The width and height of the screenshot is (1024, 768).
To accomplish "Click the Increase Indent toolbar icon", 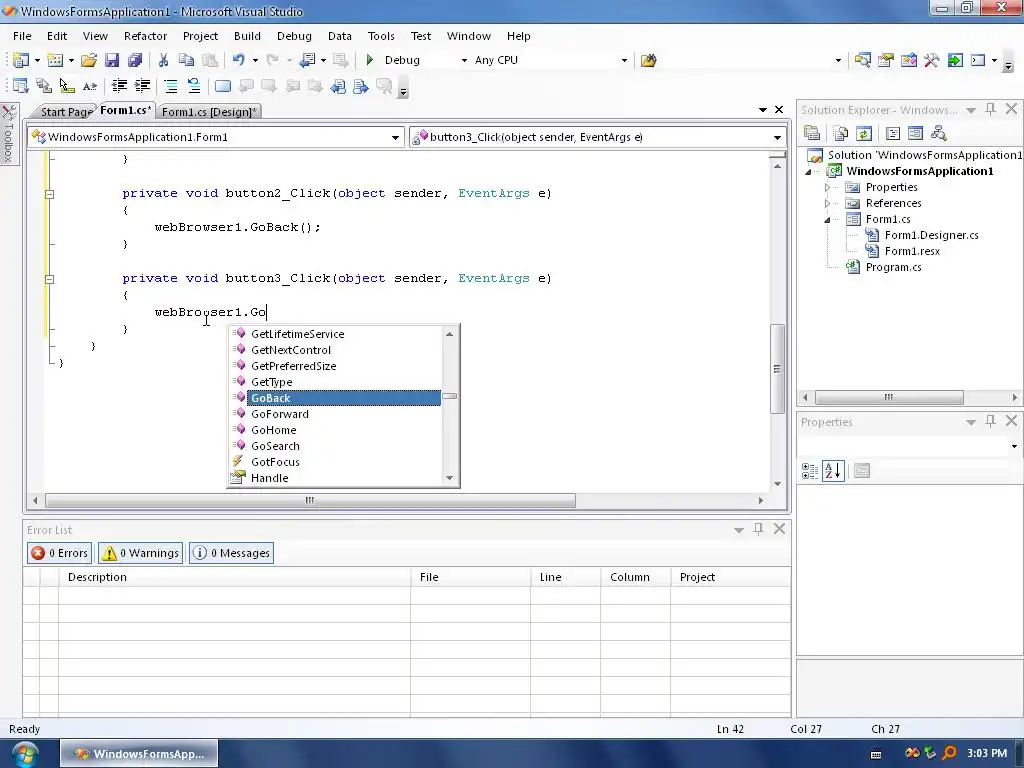I will pos(142,86).
